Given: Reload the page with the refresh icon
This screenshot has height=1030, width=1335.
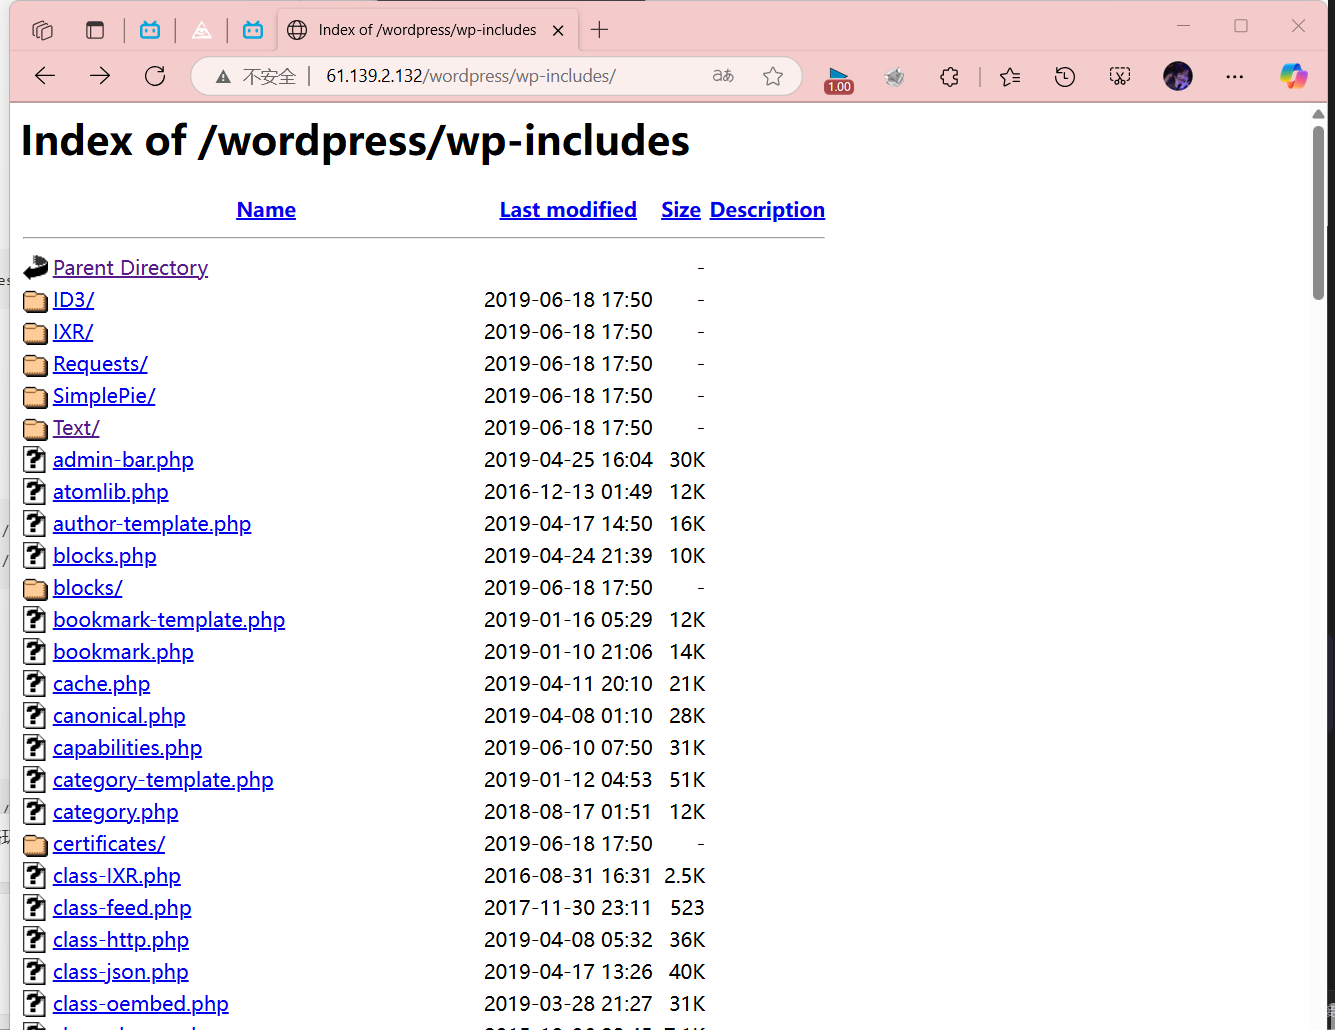Looking at the screenshot, I should point(155,76).
